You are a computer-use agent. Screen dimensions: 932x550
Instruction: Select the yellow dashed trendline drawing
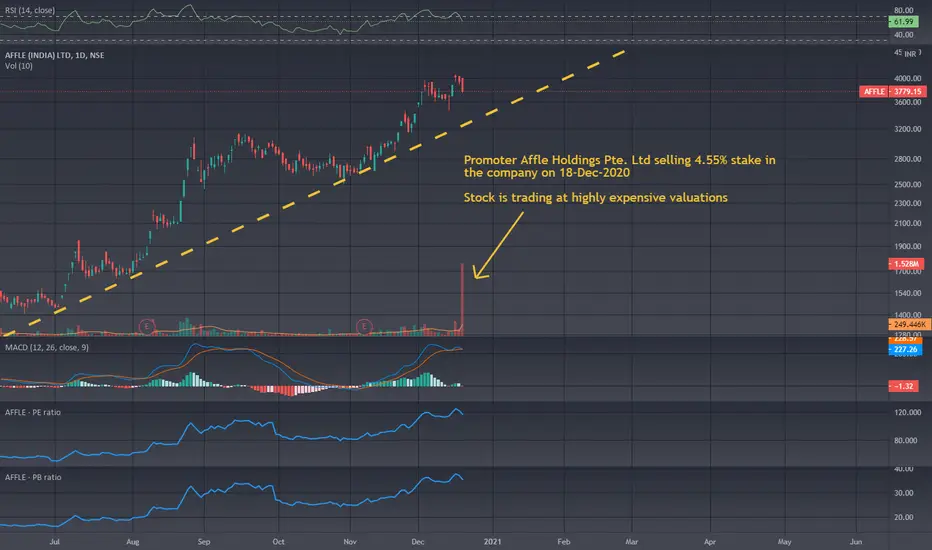pyautogui.click(x=313, y=193)
